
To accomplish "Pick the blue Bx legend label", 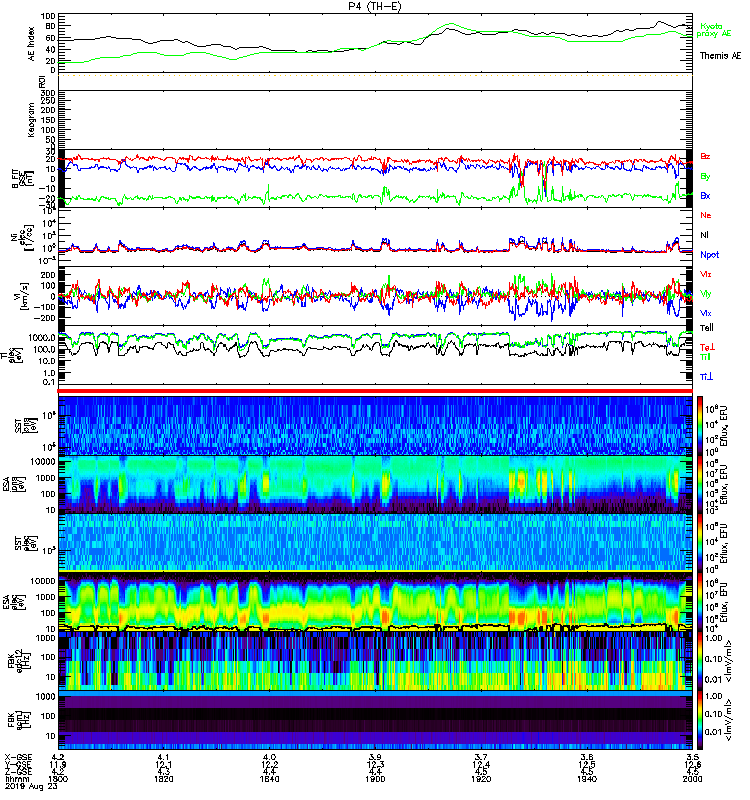I will tap(705, 195).
